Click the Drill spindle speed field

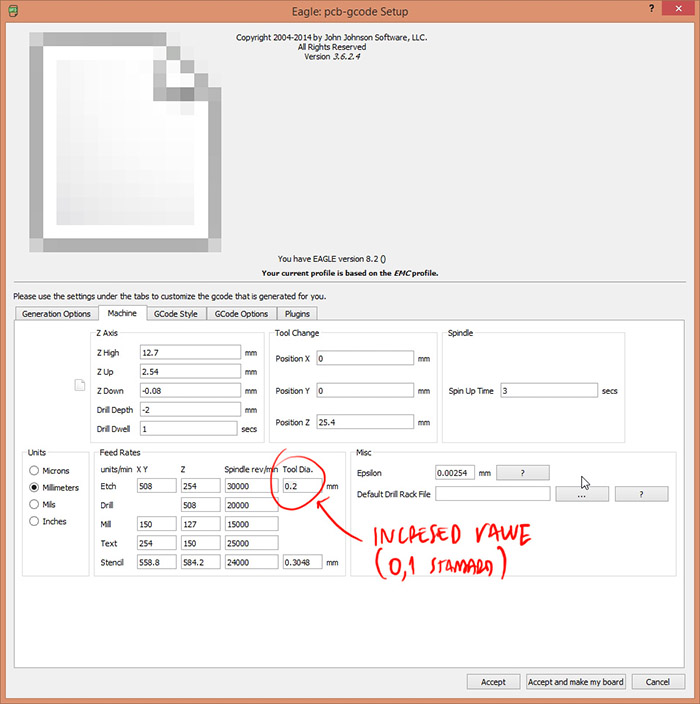(x=251, y=505)
